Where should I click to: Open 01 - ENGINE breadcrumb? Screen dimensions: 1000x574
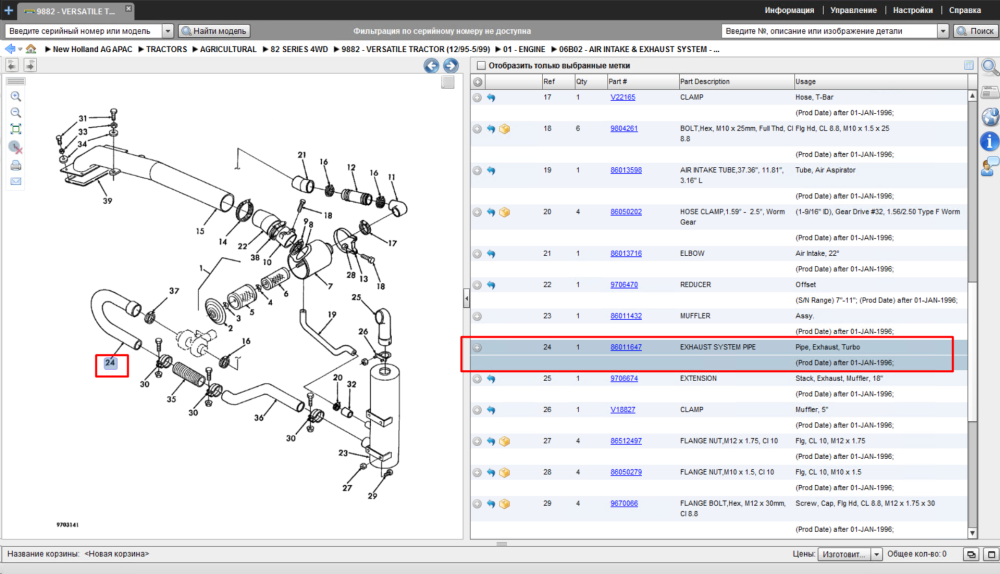[524, 49]
